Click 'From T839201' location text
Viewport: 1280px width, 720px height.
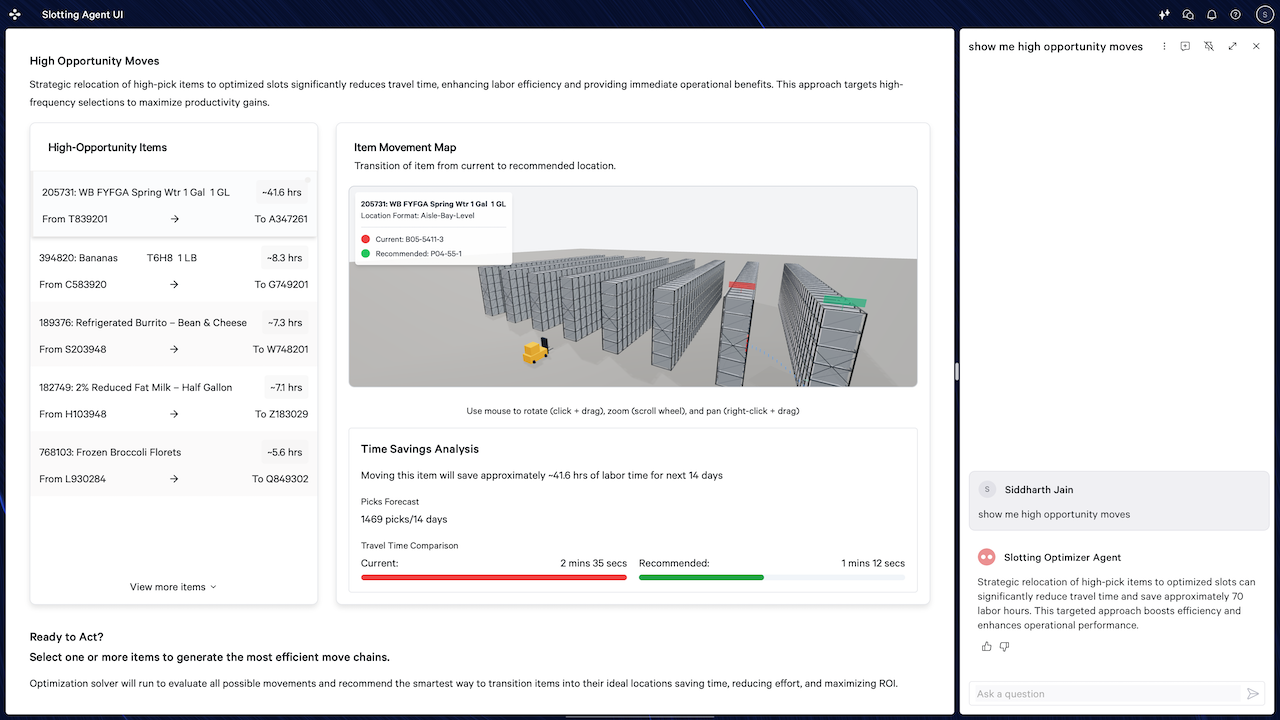75,219
